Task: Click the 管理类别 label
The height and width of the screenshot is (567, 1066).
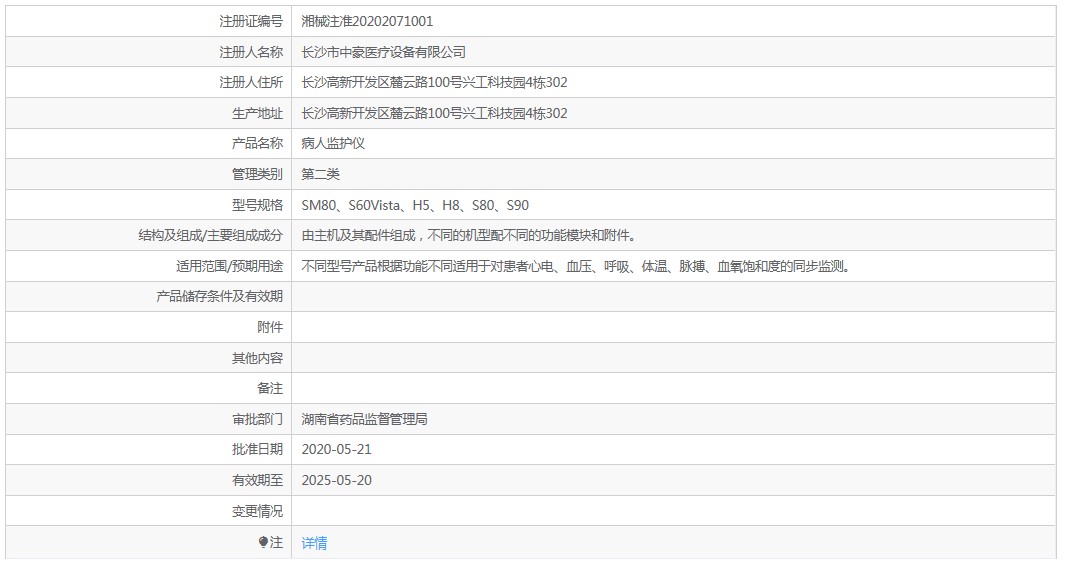Action: (257, 174)
